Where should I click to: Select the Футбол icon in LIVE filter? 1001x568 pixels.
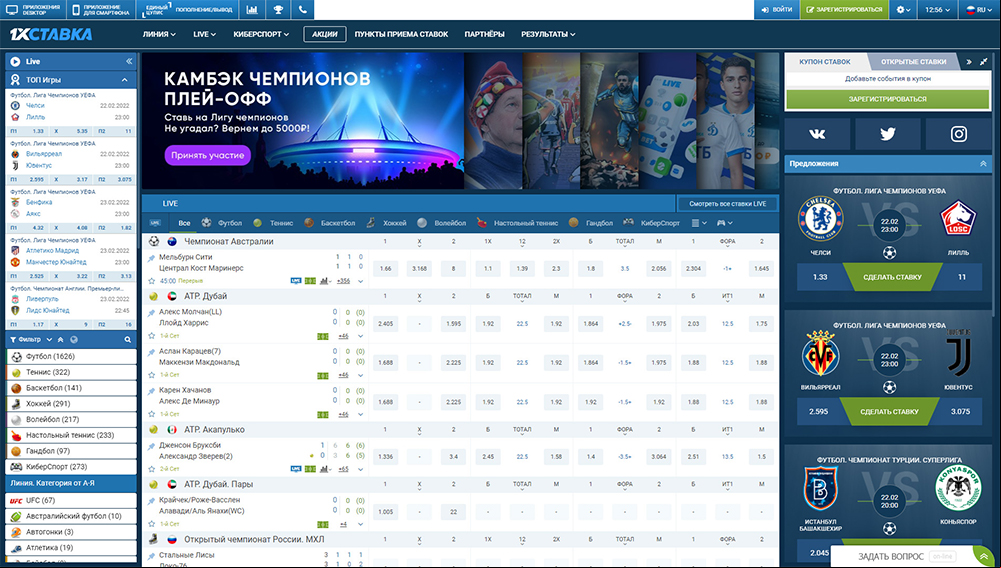[x=206, y=223]
